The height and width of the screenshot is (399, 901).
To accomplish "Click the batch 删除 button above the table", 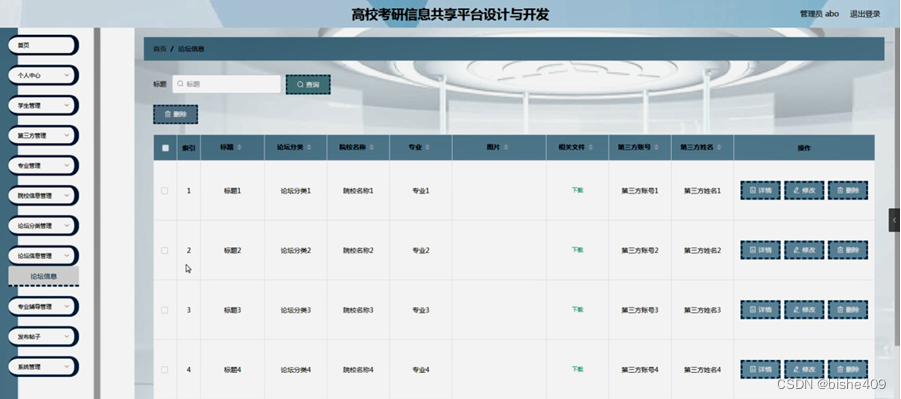I will coord(175,114).
